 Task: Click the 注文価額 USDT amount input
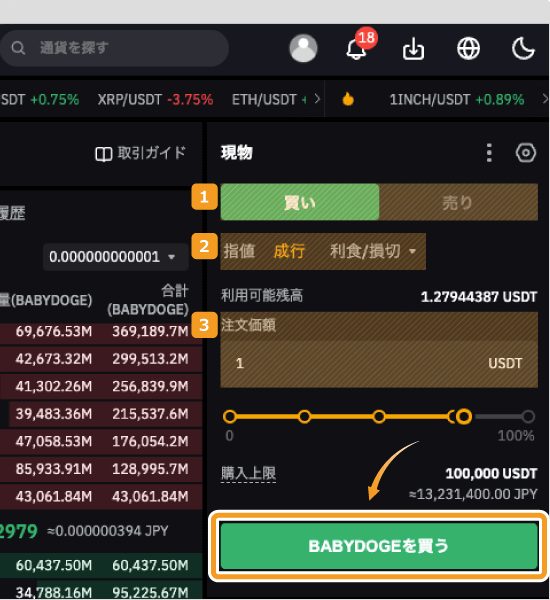coord(379,364)
